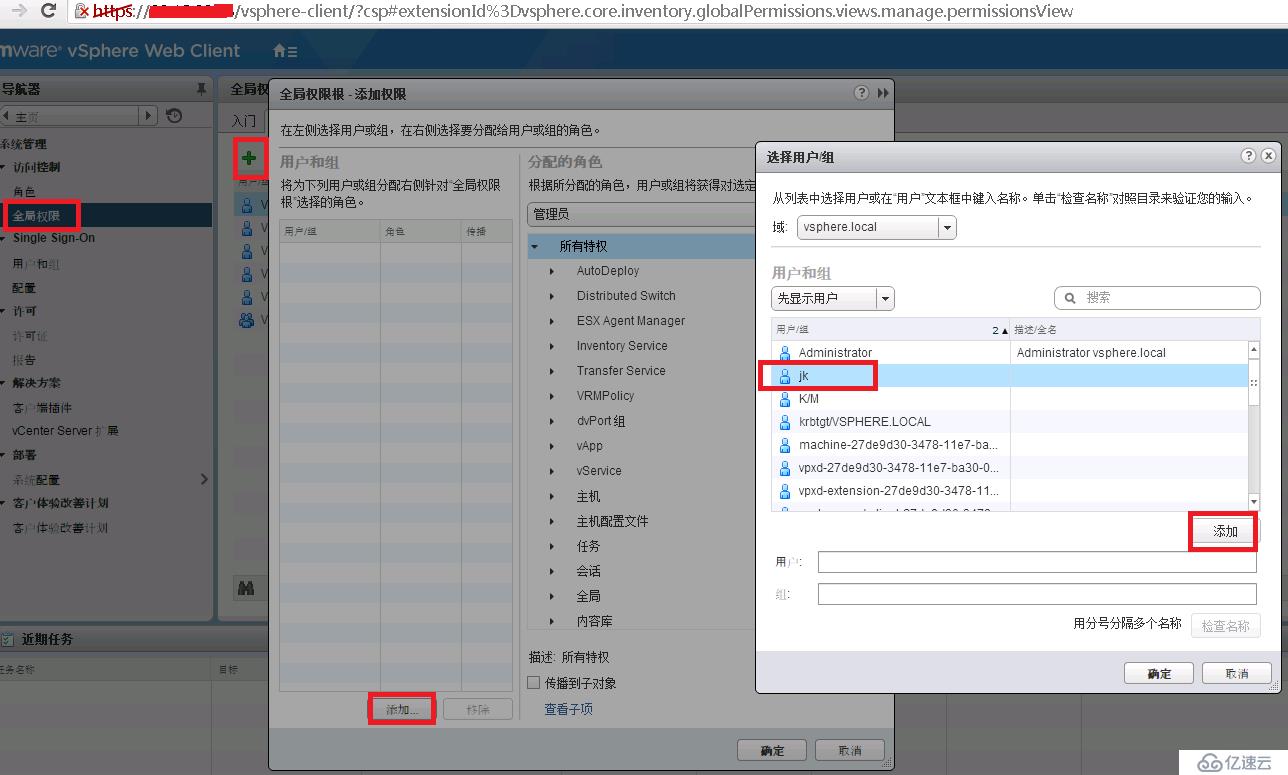The height and width of the screenshot is (775, 1288).
Task: Expand the Transfer Service node
Action: (x=552, y=371)
